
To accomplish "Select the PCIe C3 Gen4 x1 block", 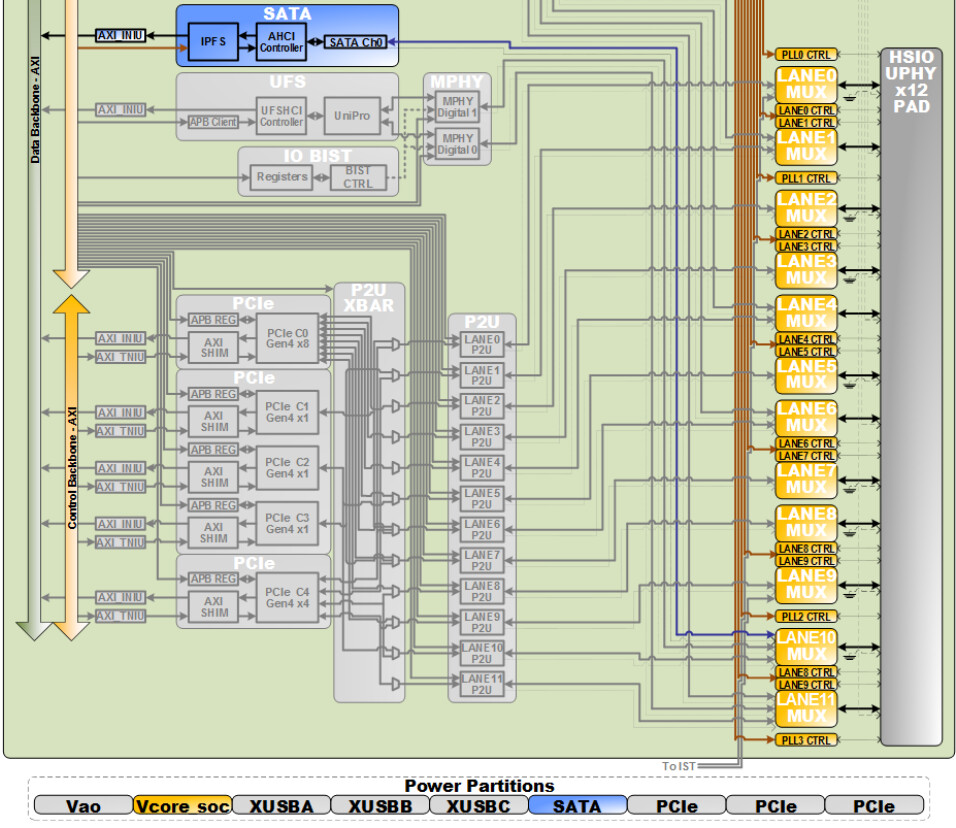I will (287, 523).
